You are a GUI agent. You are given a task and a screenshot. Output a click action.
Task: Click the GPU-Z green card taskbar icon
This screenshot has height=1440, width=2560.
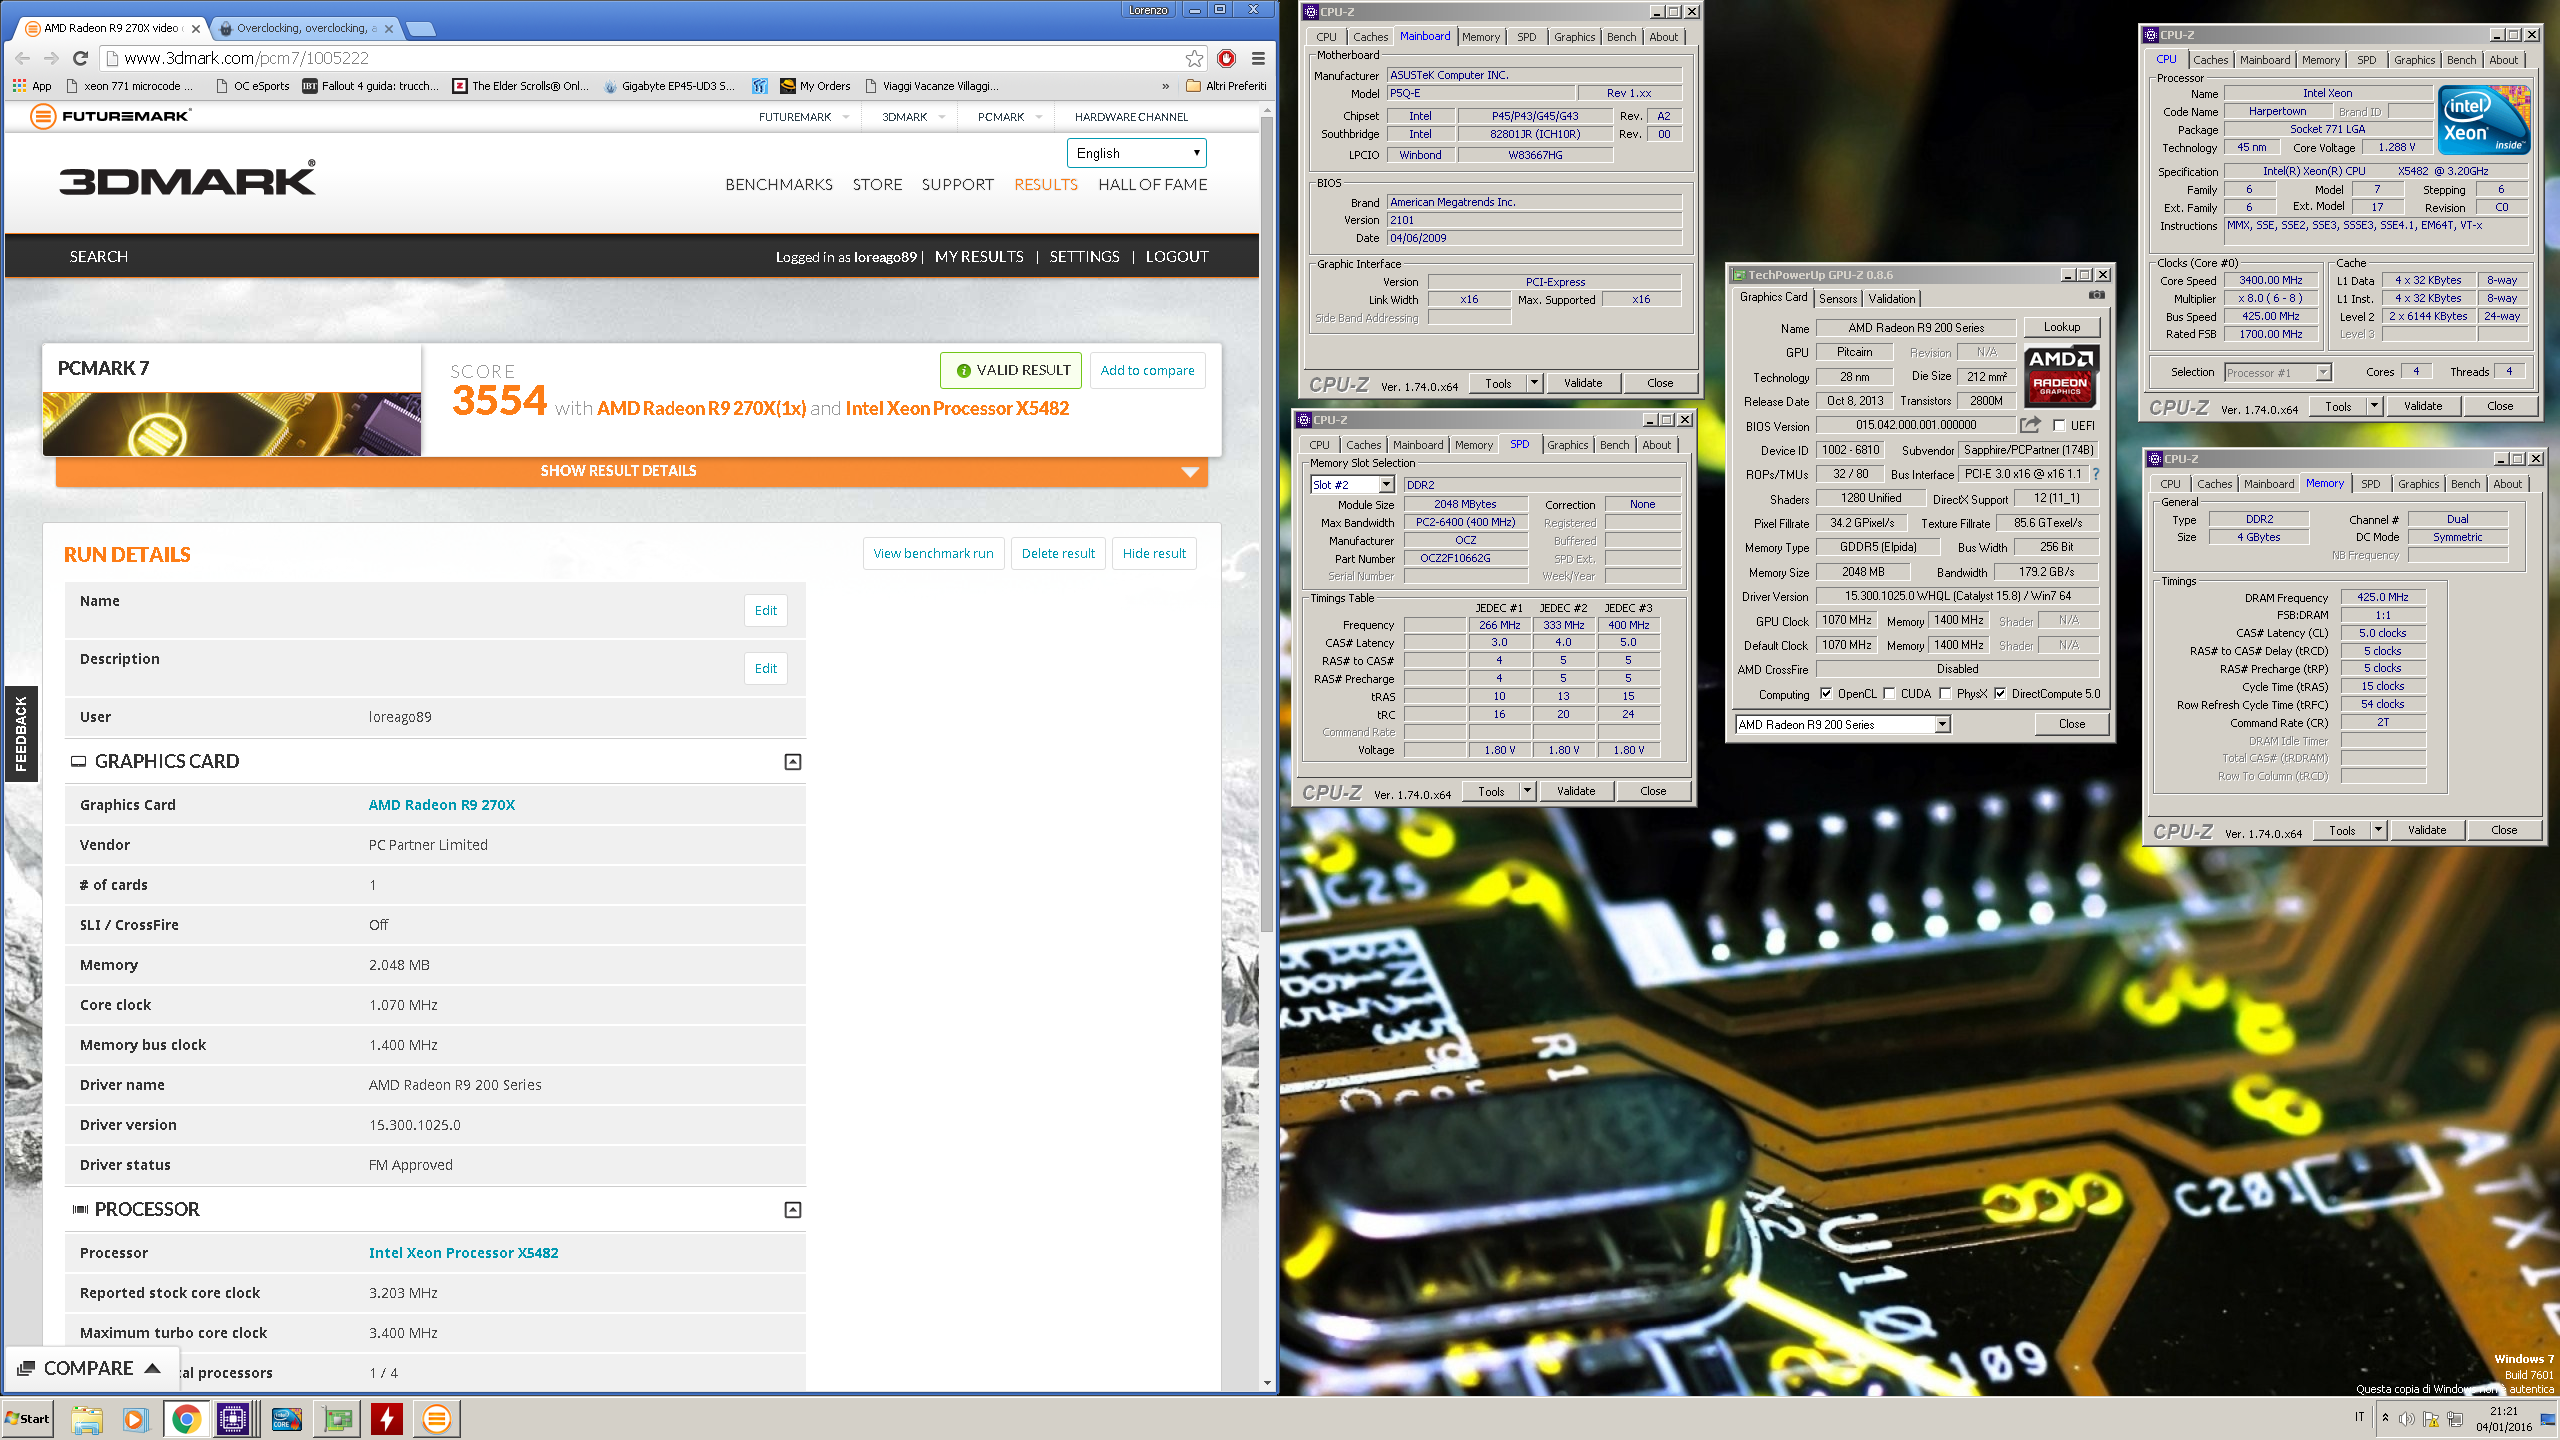338,1419
